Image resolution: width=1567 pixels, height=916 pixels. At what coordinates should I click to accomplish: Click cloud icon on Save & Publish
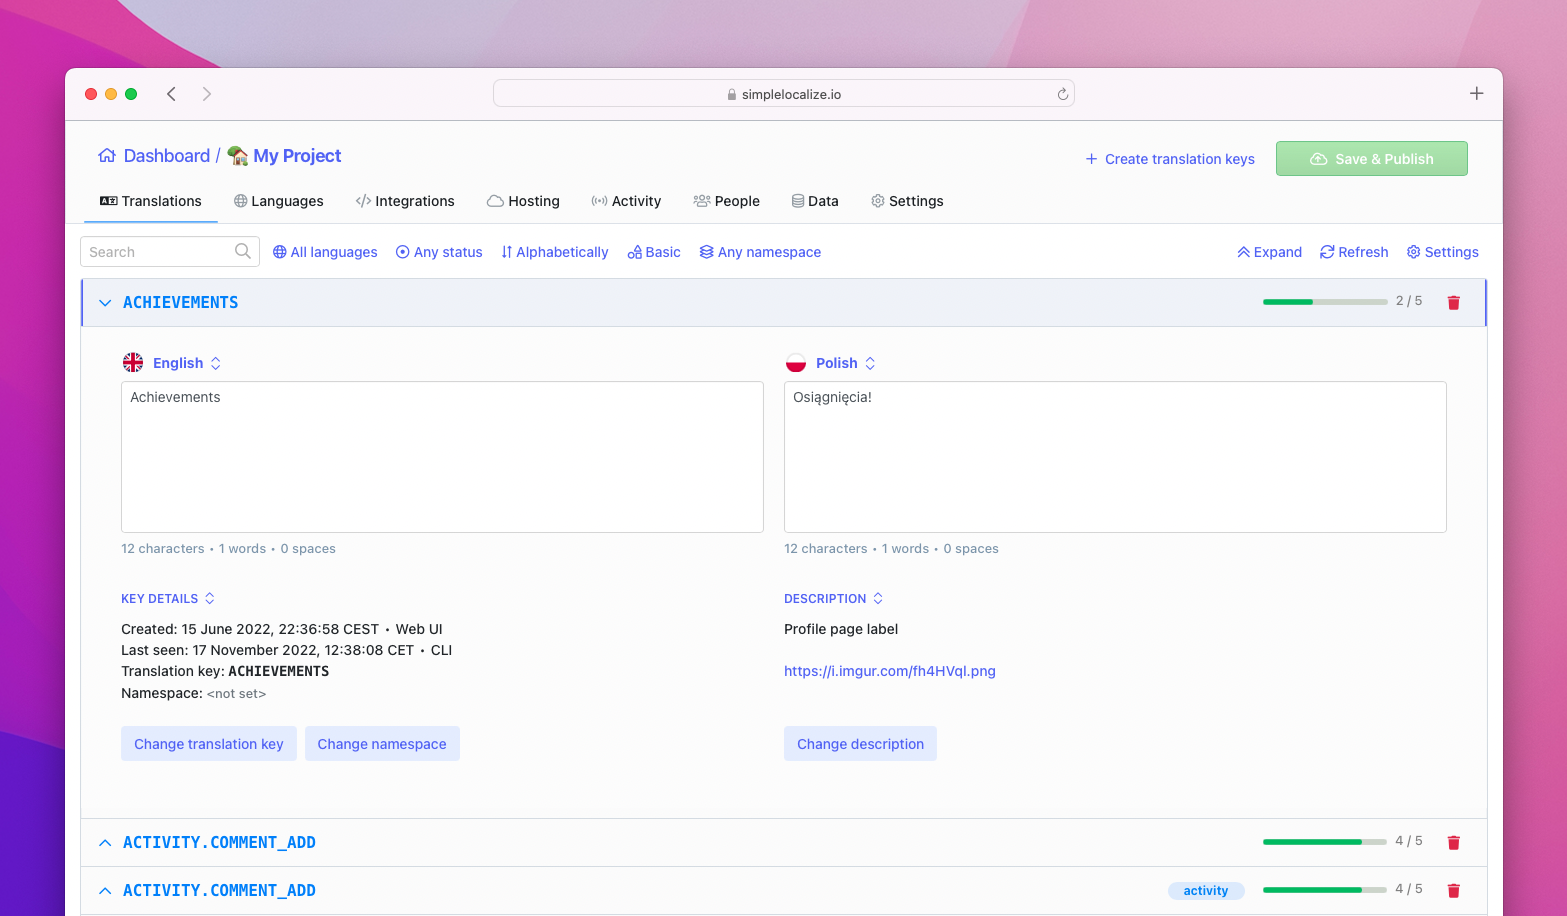tap(1319, 159)
